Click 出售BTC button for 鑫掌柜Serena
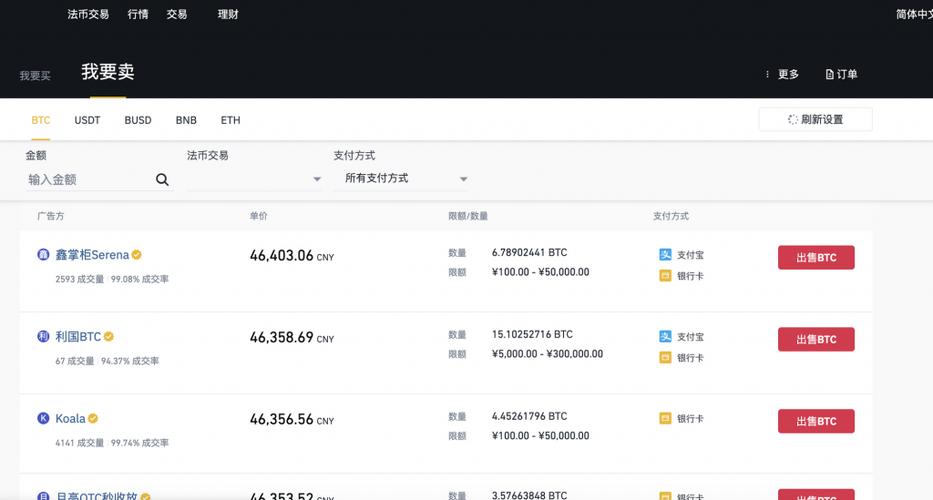933x500 pixels. pos(816,258)
